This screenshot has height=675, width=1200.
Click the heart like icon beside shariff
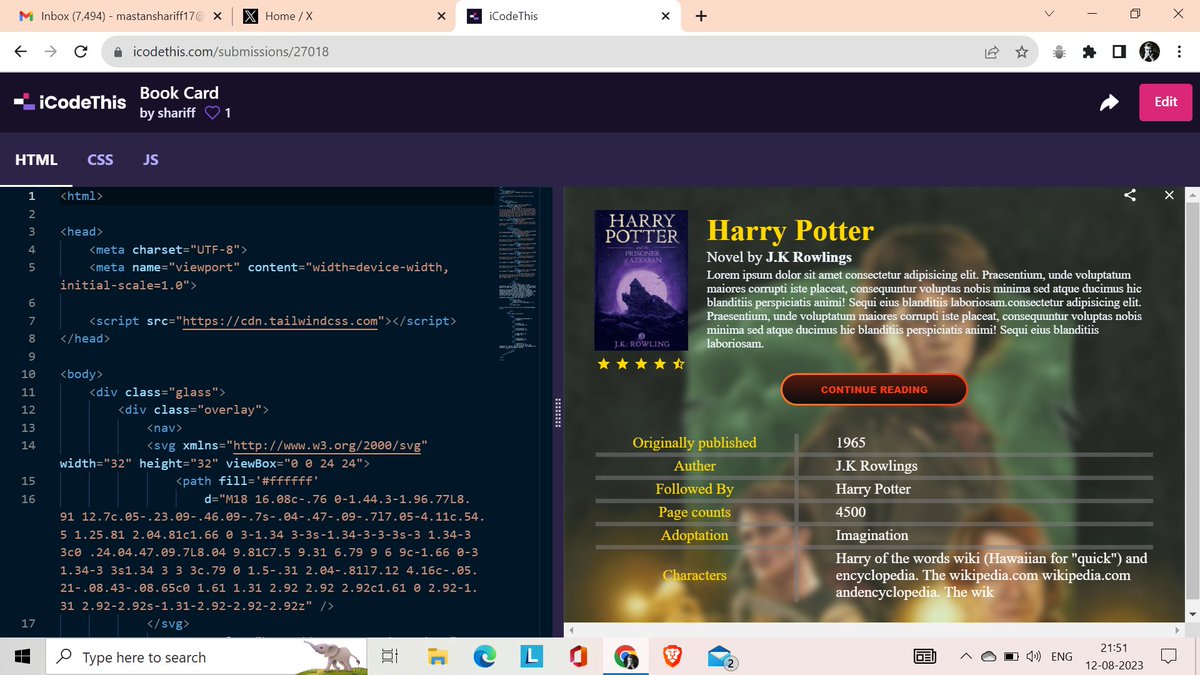(212, 113)
